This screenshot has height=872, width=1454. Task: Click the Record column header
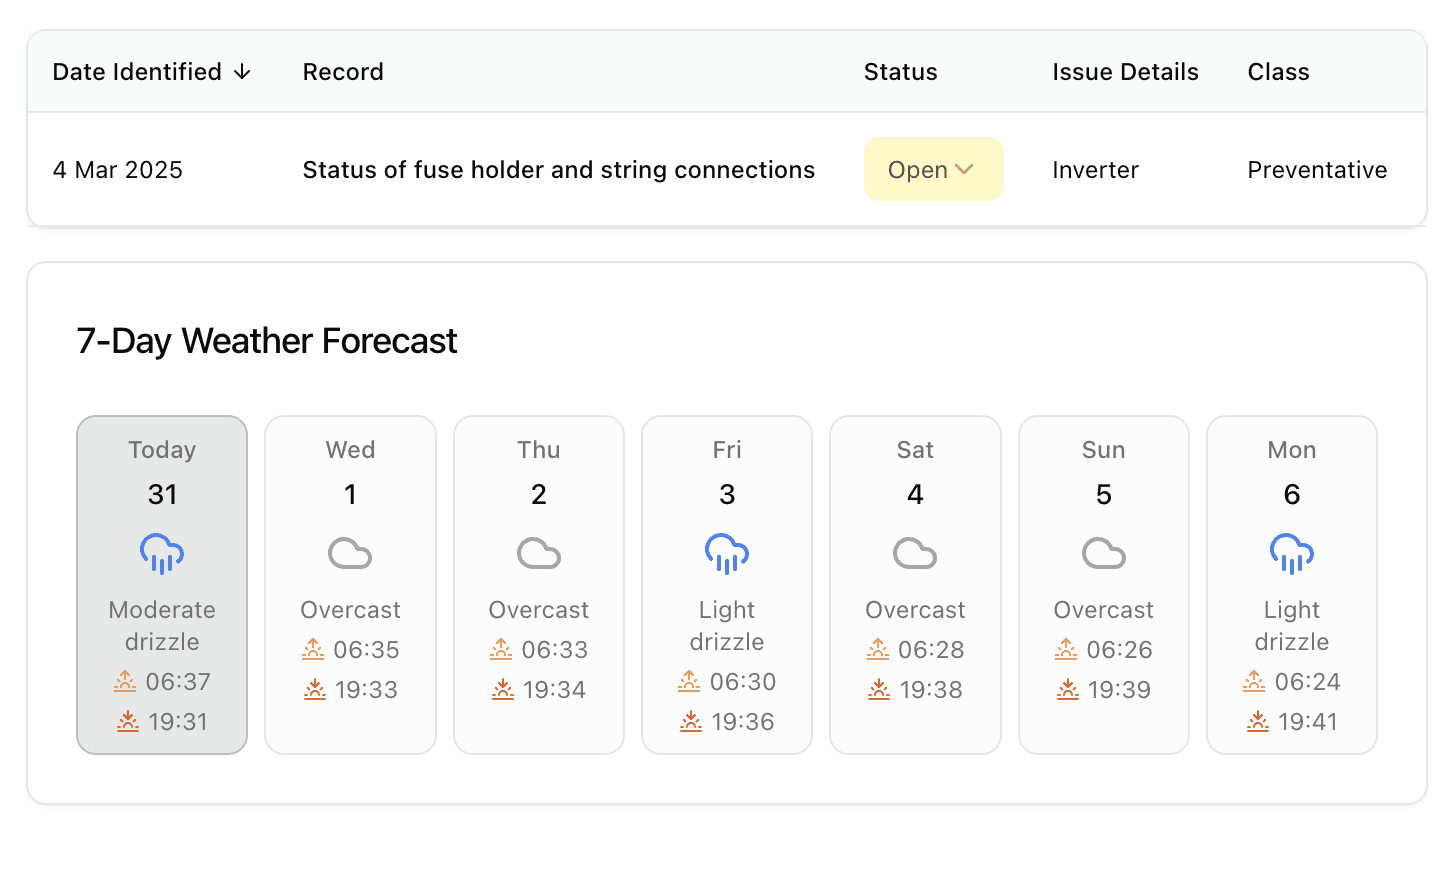pos(342,71)
